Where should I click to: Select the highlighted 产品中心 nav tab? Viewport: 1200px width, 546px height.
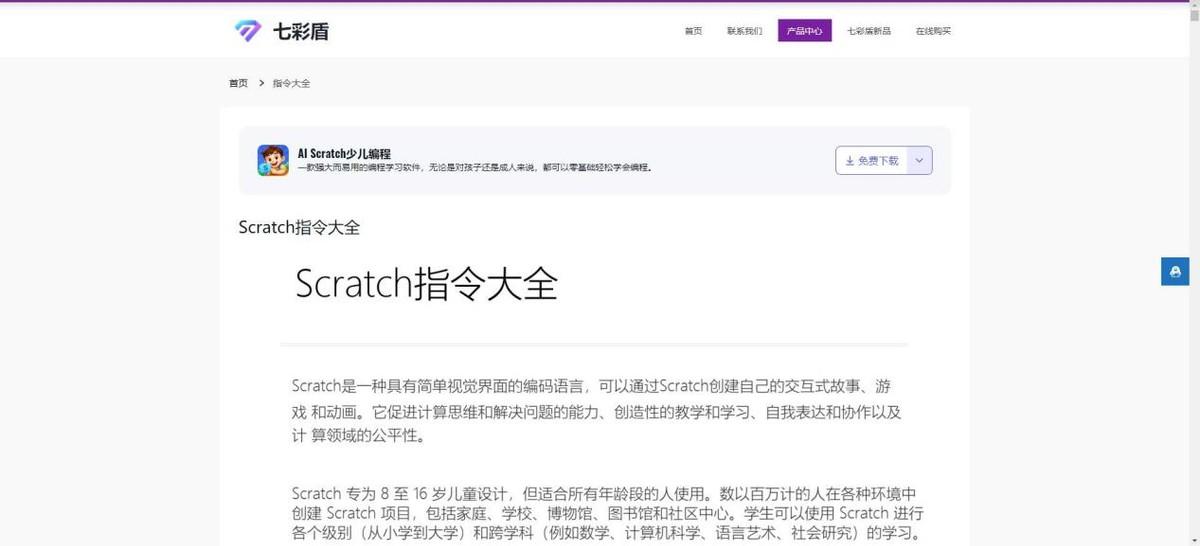click(x=804, y=31)
